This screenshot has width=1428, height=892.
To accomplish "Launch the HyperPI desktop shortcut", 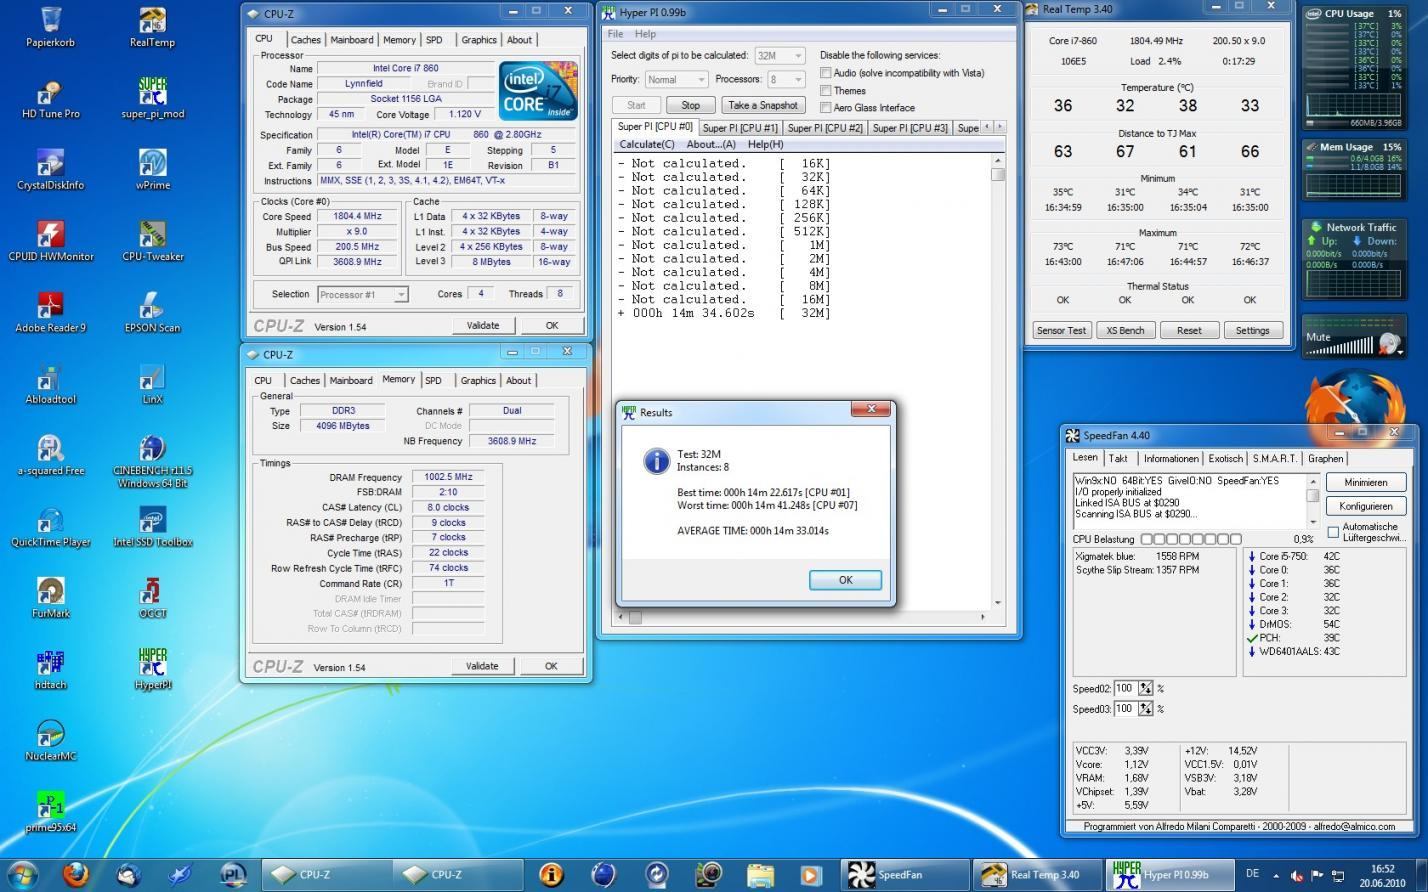I will tap(152, 668).
